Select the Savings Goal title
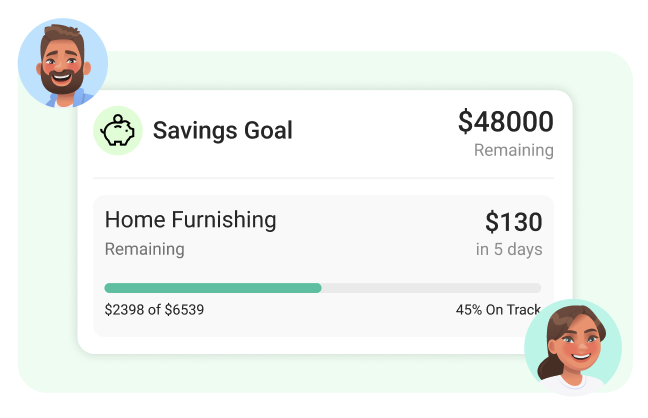648x418 pixels. pyautogui.click(x=222, y=130)
